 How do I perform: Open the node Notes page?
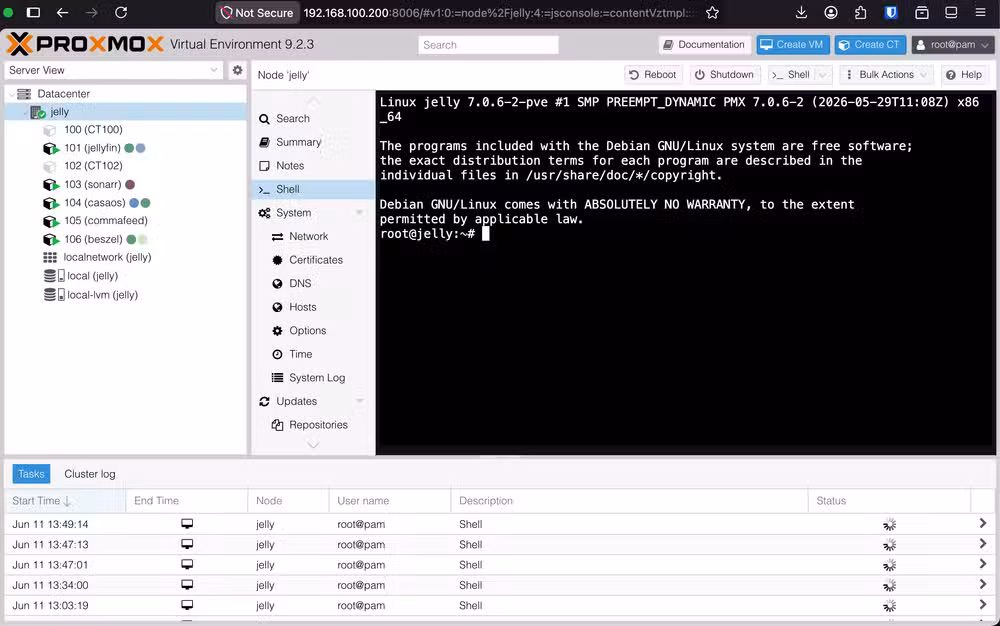pyautogui.click(x=290, y=166)
